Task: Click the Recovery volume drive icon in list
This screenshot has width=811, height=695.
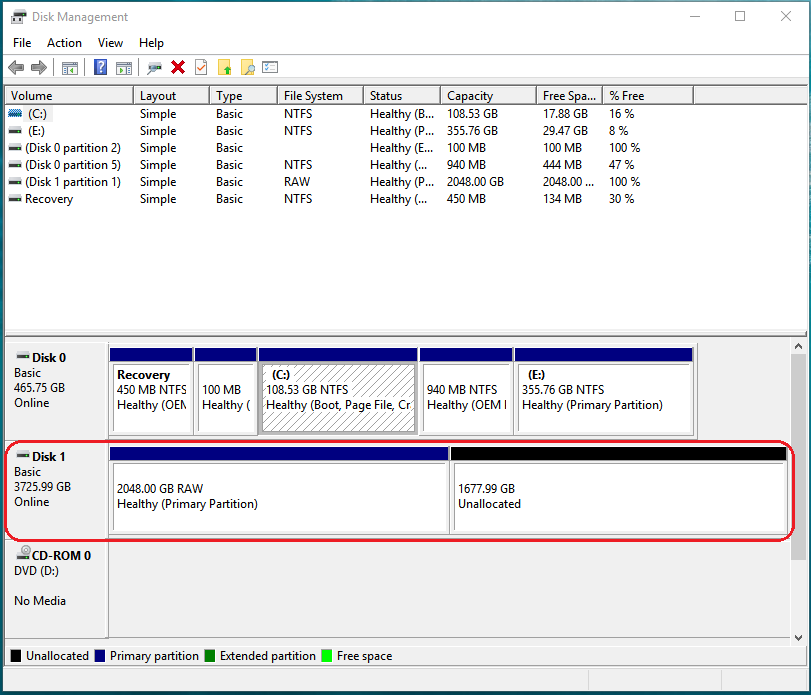Action: pos(16,199)
